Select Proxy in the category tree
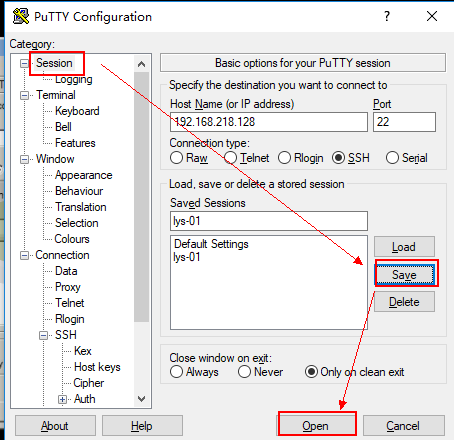The height and width of the screenshot is (440, 454). click(x=68, y=287)
